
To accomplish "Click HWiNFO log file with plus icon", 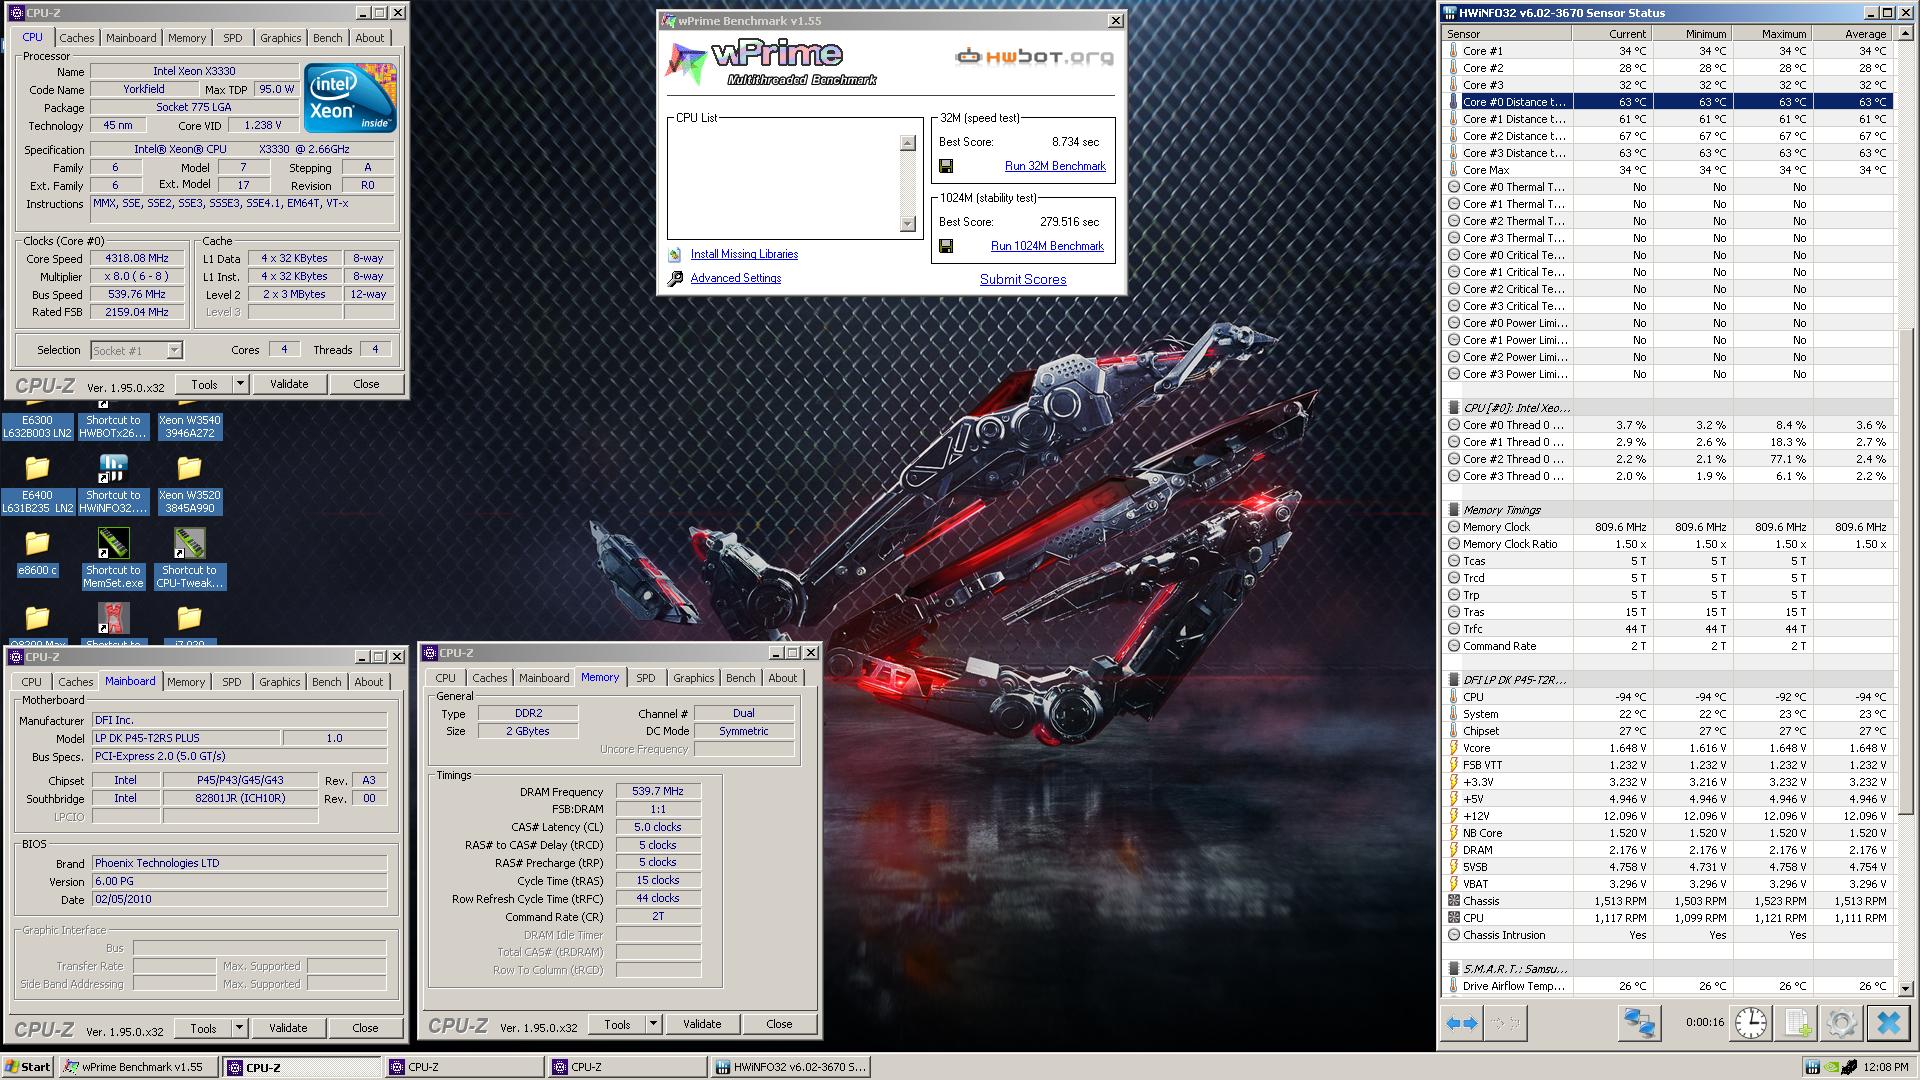I will coord(1797,1023).
